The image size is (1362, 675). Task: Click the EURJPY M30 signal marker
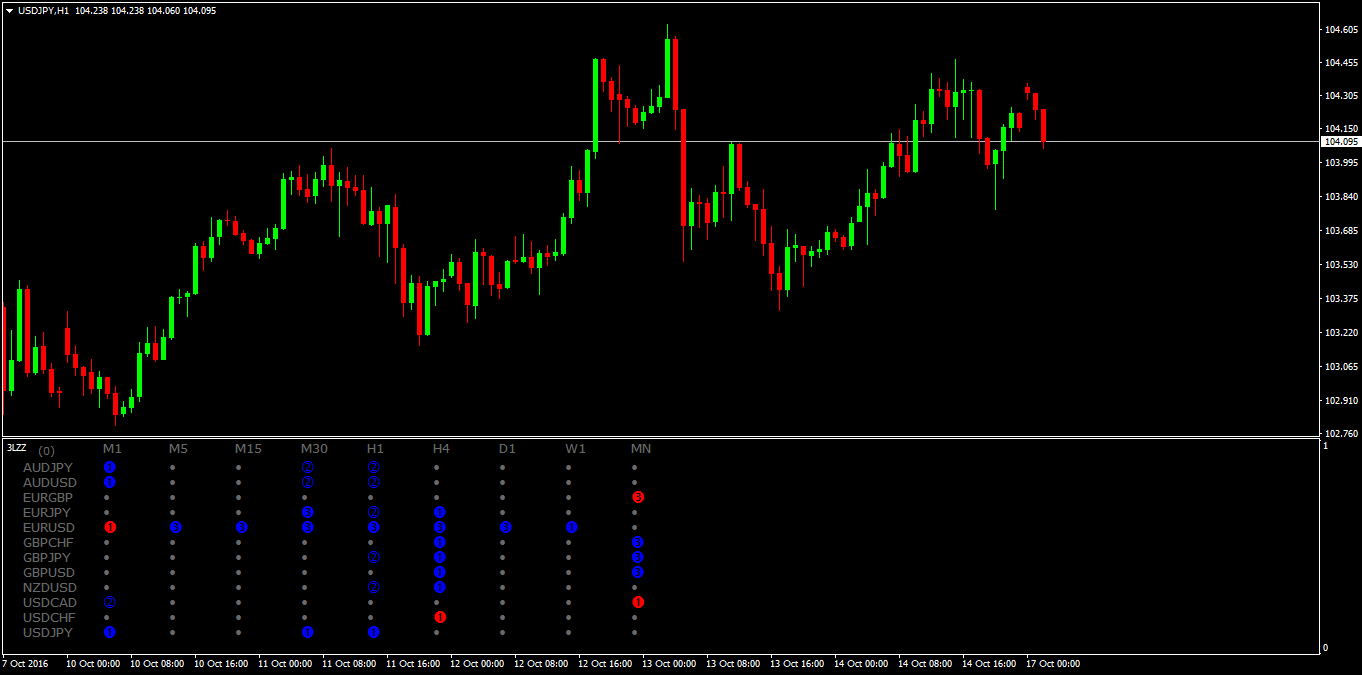[x=308, y=512]
